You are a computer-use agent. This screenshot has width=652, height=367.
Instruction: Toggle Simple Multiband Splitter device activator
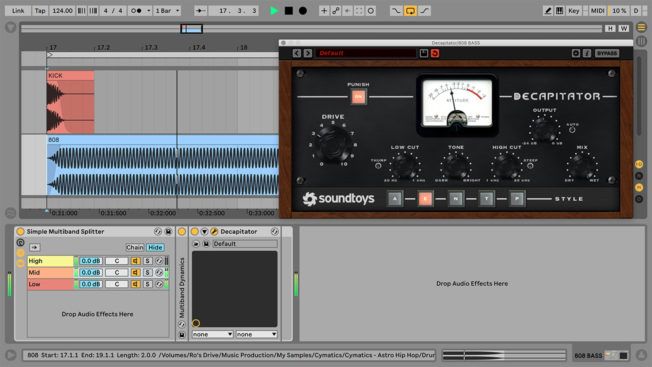click(x=20, y=232)
